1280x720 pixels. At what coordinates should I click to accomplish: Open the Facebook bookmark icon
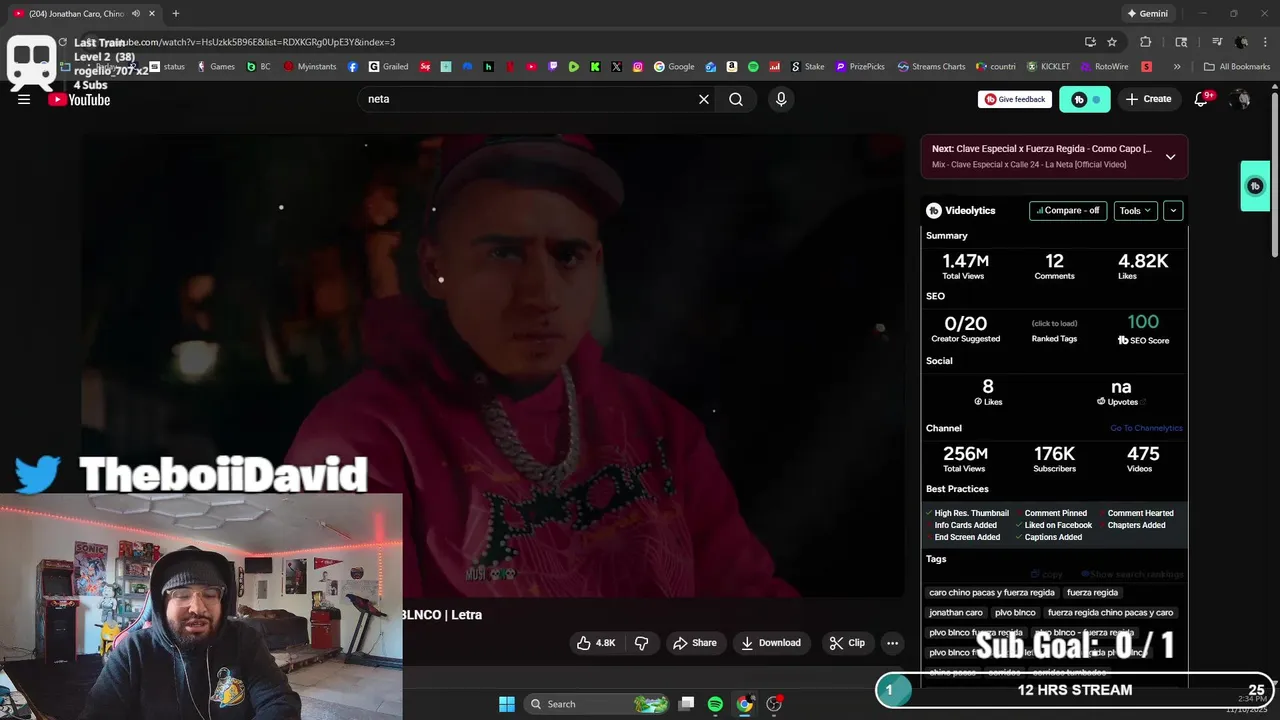(x=353, y=67)
